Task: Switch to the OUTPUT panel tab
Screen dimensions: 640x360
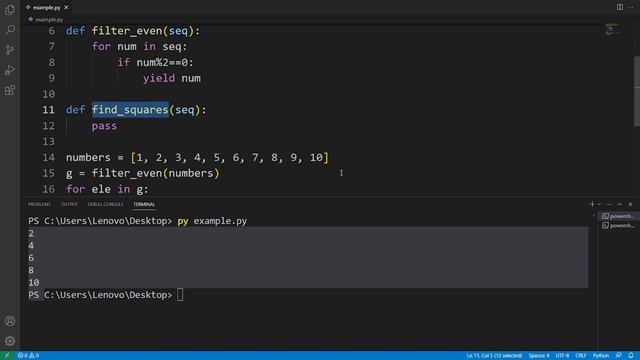Action: [69, 204]
